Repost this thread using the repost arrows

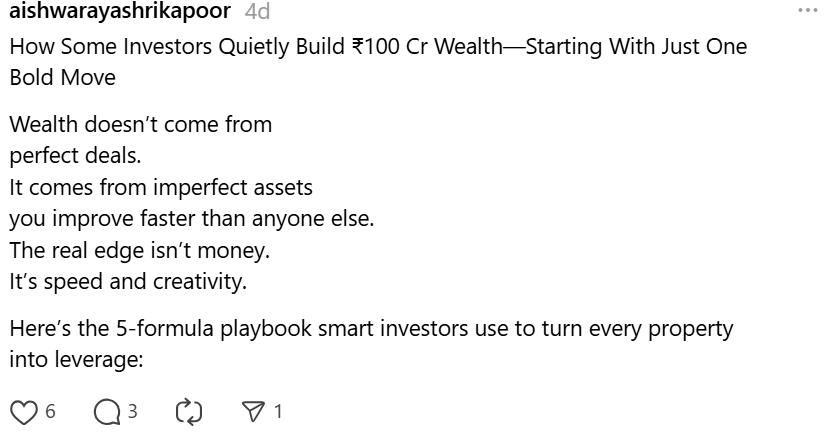click(189, 412)
